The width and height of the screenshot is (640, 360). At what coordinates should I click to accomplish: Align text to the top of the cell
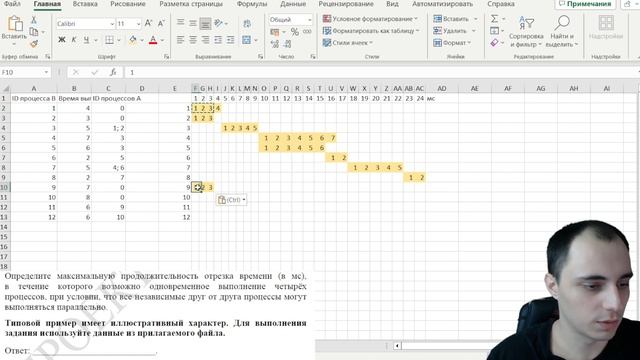click(x=180, y=23)
